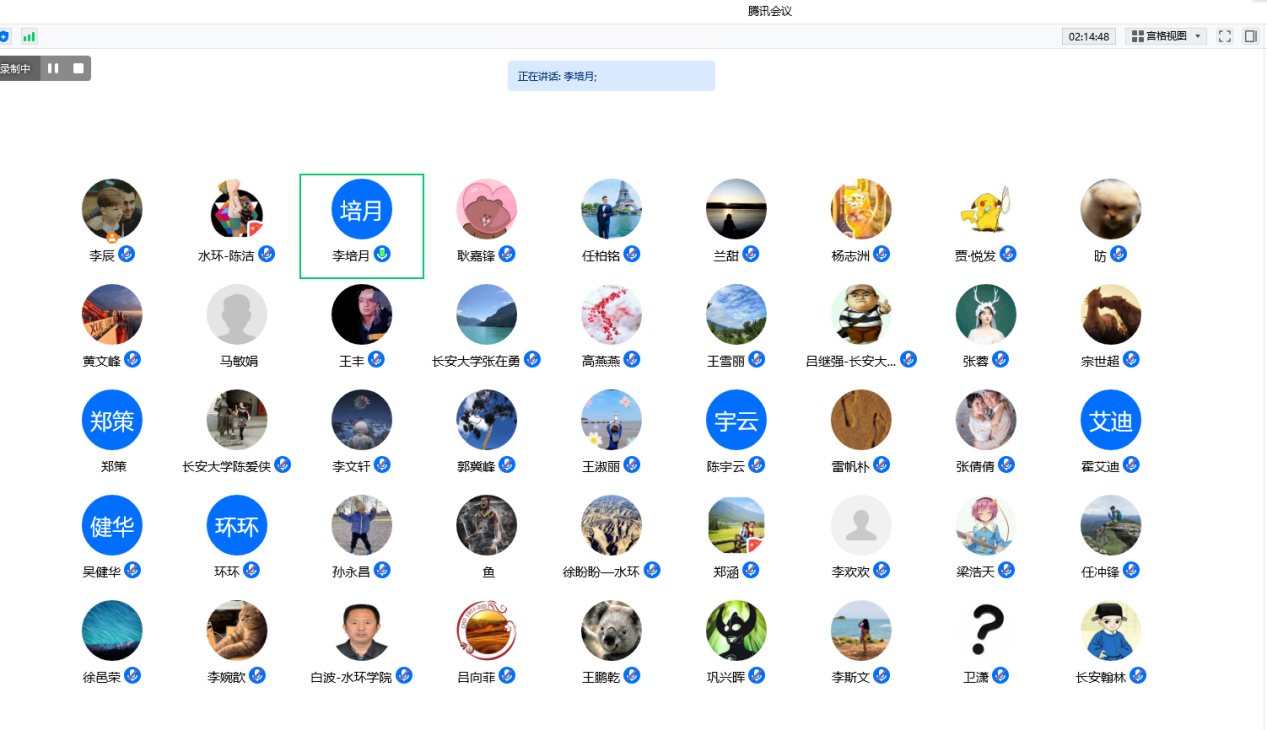This screenshot has width=1267, height=730.
Task: Open the network signal strength indicator
Action: coord(29,36)
